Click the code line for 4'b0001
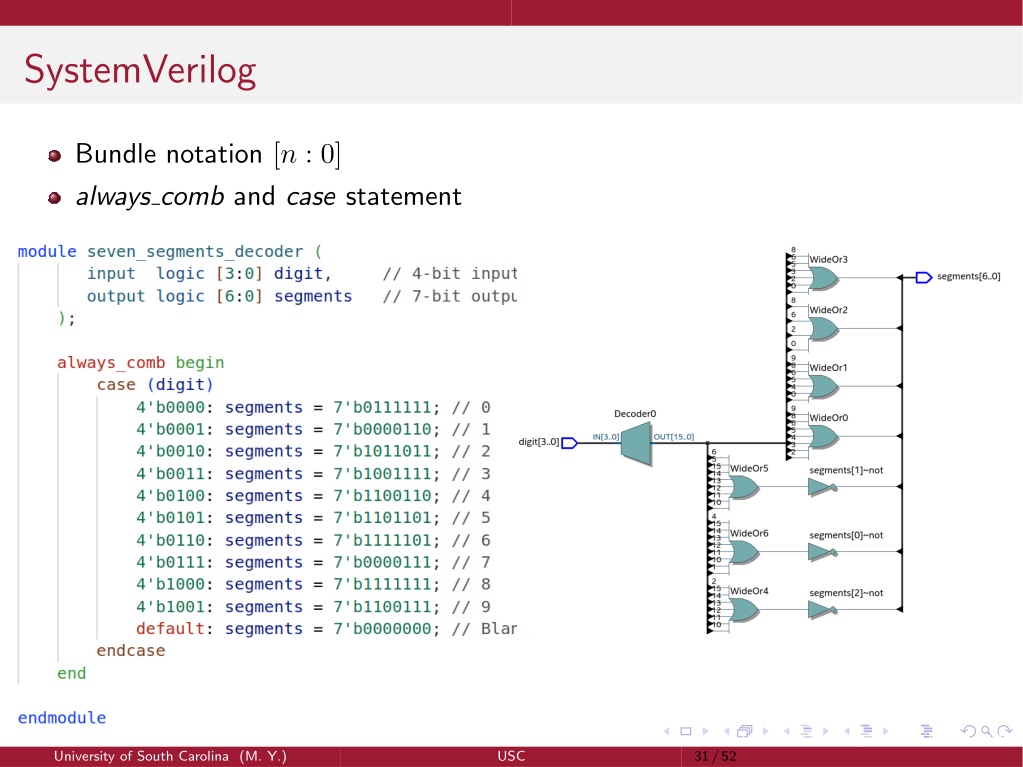The image size is (1023, 767). [313, 429]
